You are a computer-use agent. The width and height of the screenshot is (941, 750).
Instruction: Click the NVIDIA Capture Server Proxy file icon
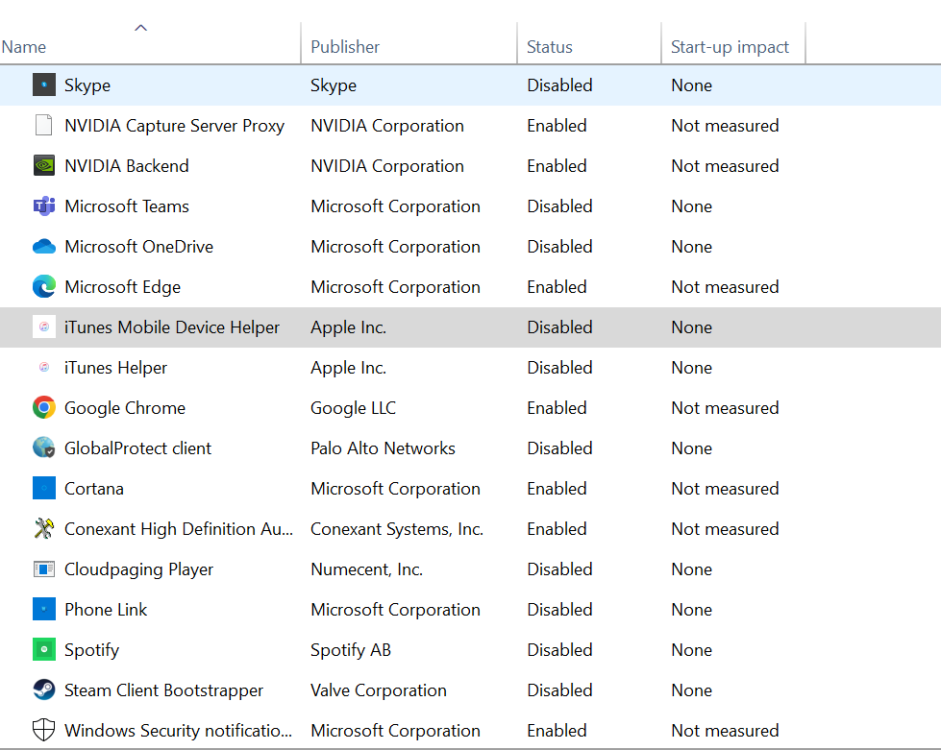(x=44, y=125)
